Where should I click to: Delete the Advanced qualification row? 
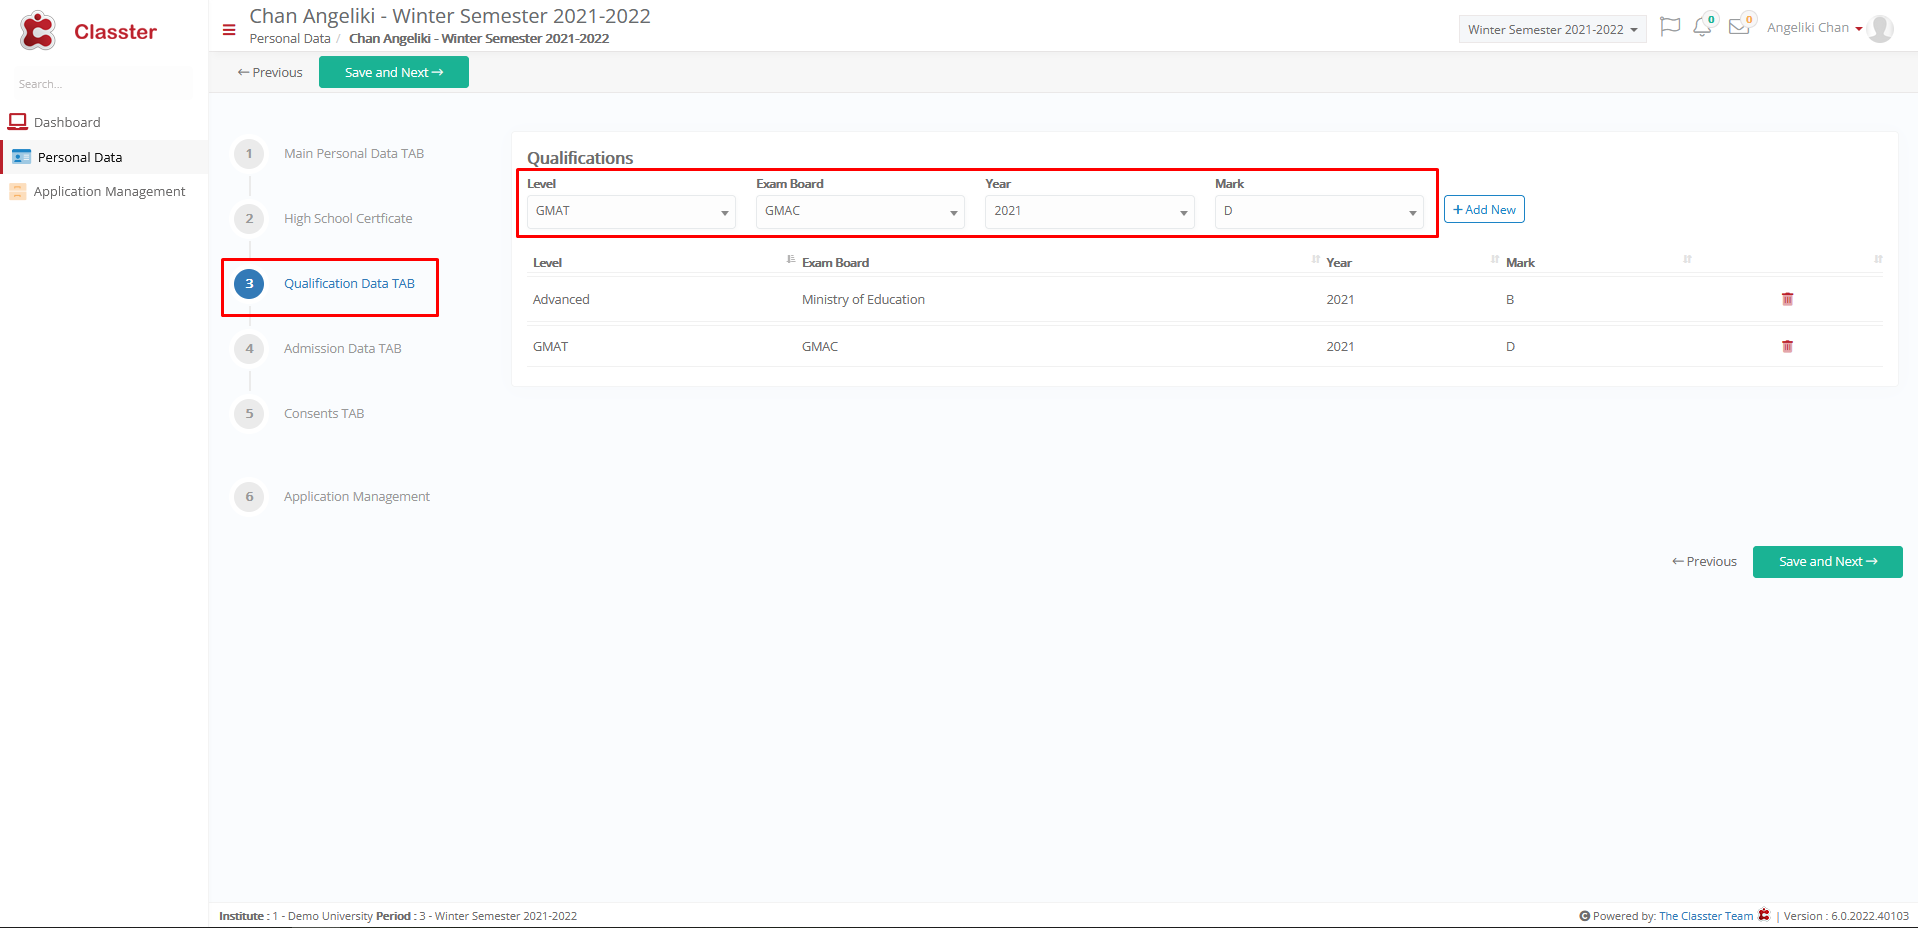tap(1787, 299)
